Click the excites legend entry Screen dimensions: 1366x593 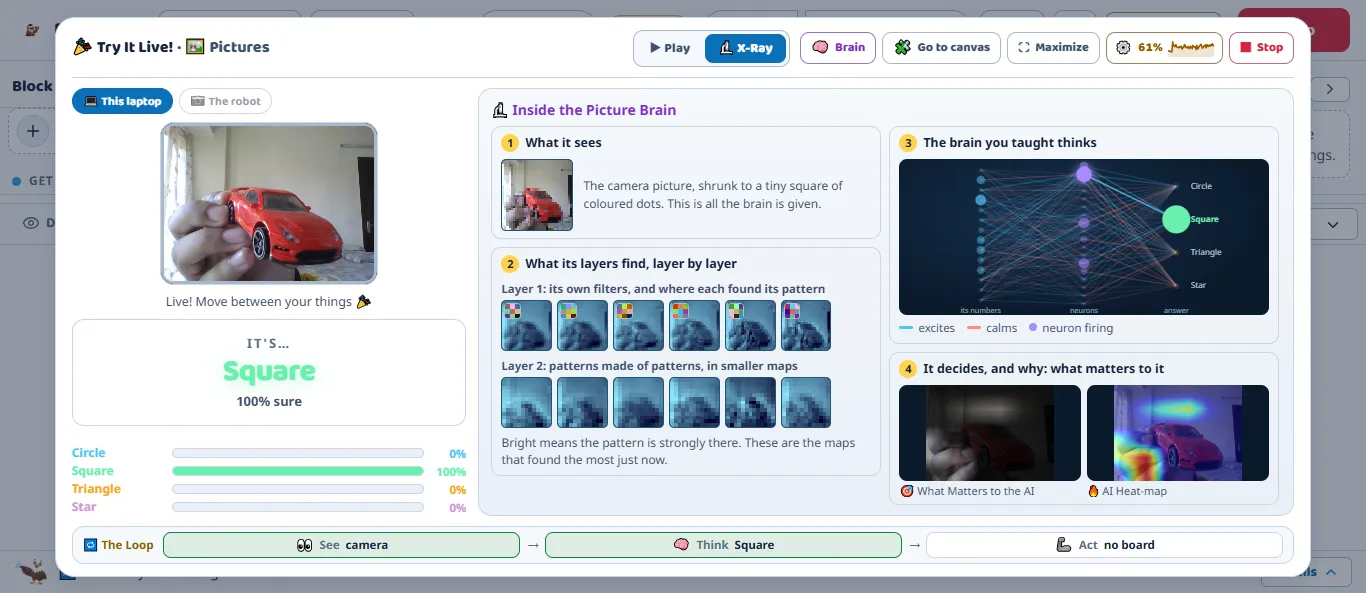(927, 328)
